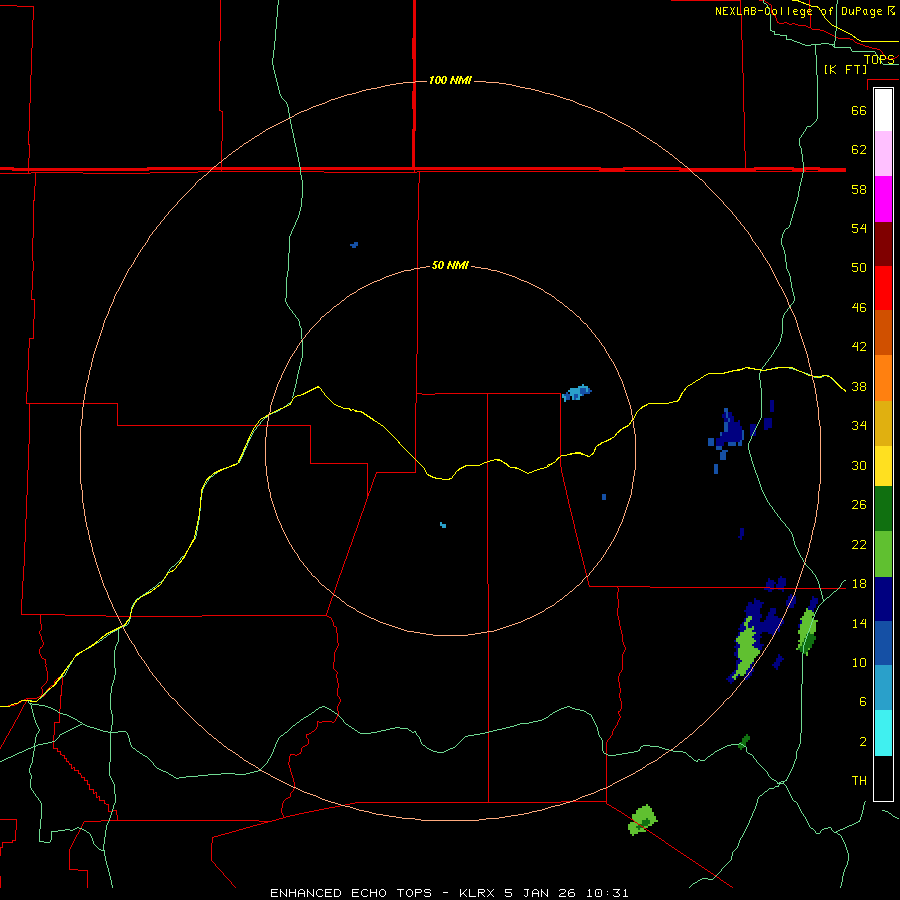Image resolution: width=900 pixels, height=900 pixels.
Task: Click the small blue echo just left of "50 NMI"
Action: click(x=354, y=245)
